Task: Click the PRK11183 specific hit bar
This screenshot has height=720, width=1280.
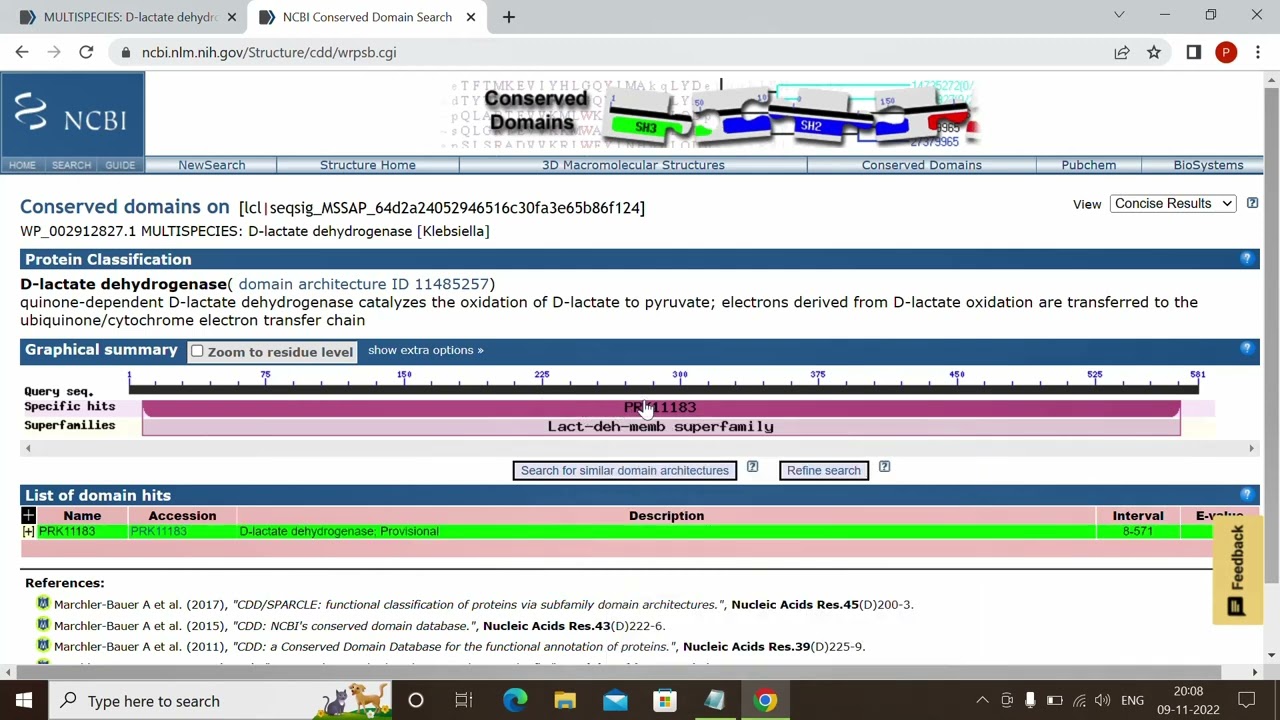Action: (x=661, y=407)
